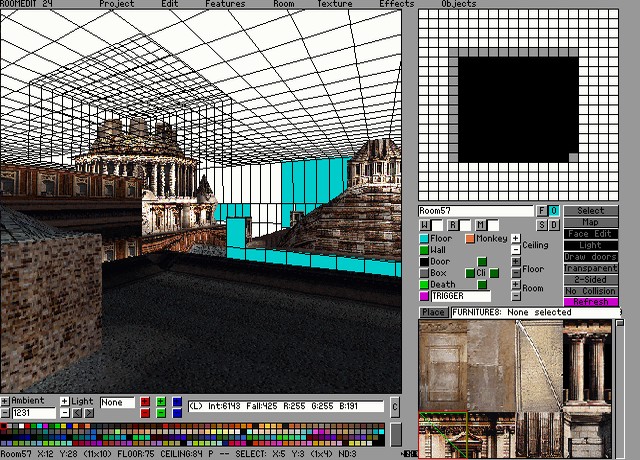The width and height of the screenshot is (640, 460).
Task: Click the Place furniture button
Action: tap(433, 312)
